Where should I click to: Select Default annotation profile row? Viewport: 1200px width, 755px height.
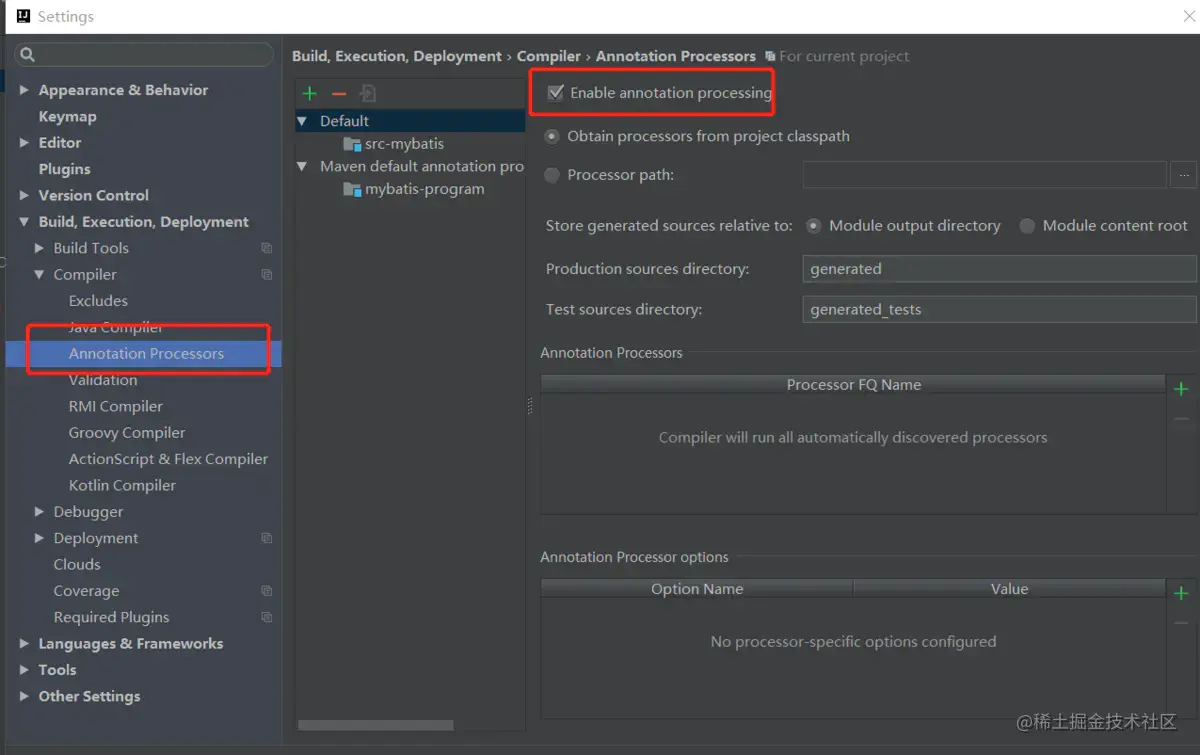[x=410, y=121]
